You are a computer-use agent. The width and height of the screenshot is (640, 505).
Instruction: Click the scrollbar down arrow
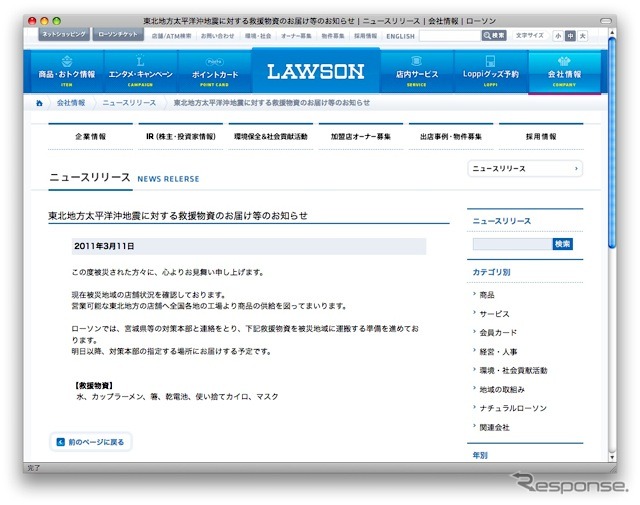coord(611,458)
